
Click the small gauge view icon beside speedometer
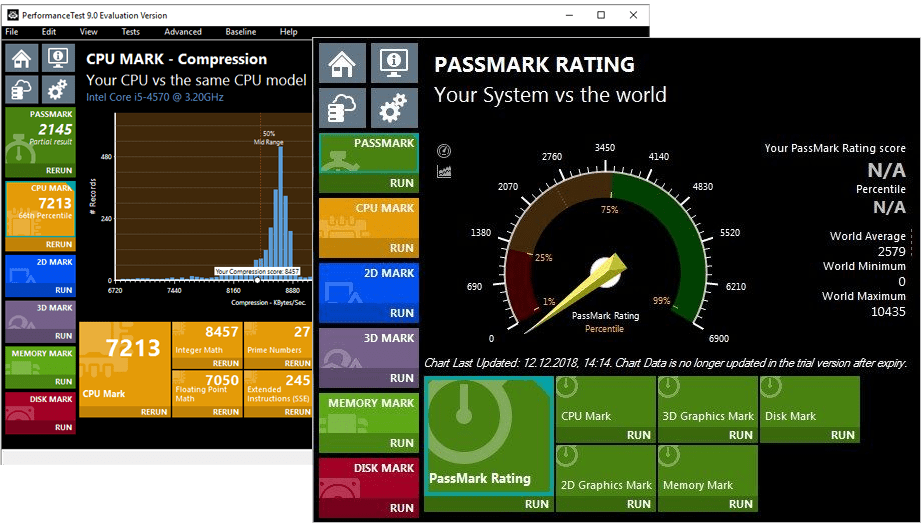444,152
